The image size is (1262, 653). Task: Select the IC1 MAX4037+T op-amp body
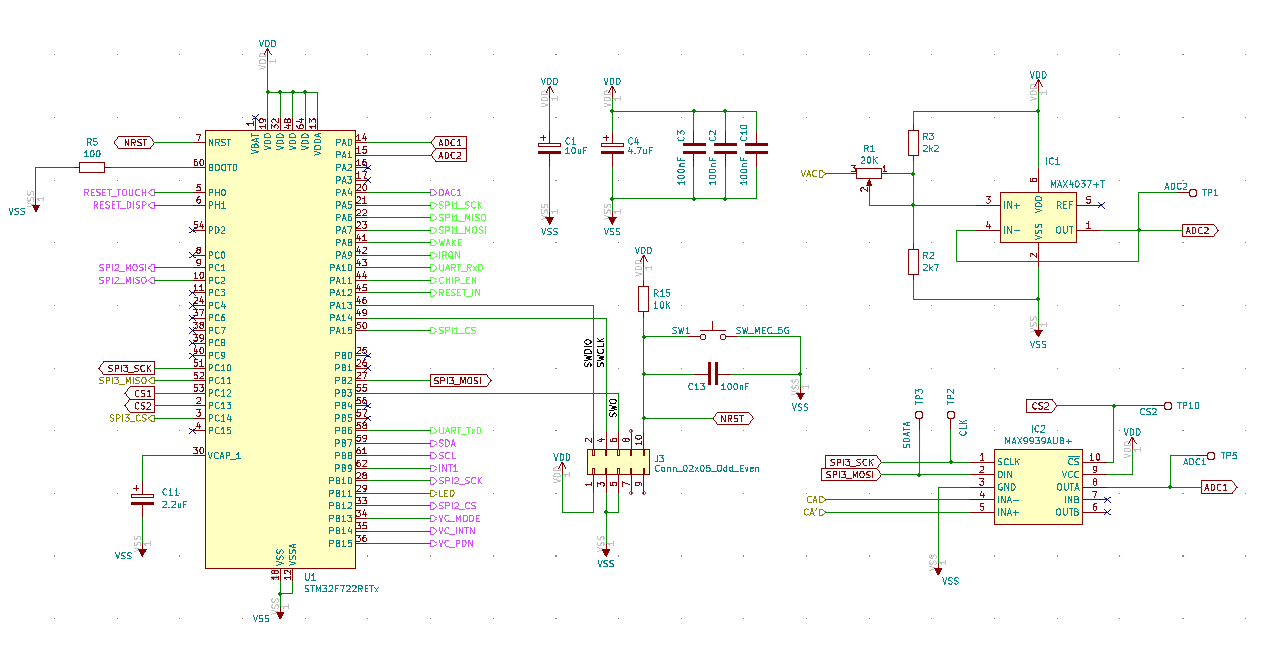click(1038, 217)
